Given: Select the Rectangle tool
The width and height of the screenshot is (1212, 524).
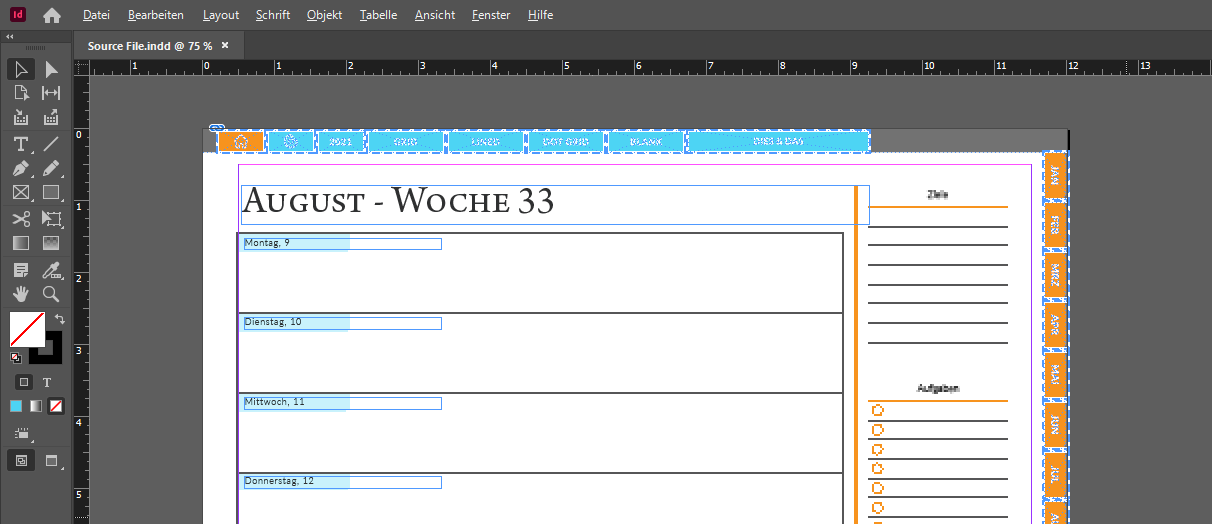Looking at the screenshot, I should pos(51,192).
